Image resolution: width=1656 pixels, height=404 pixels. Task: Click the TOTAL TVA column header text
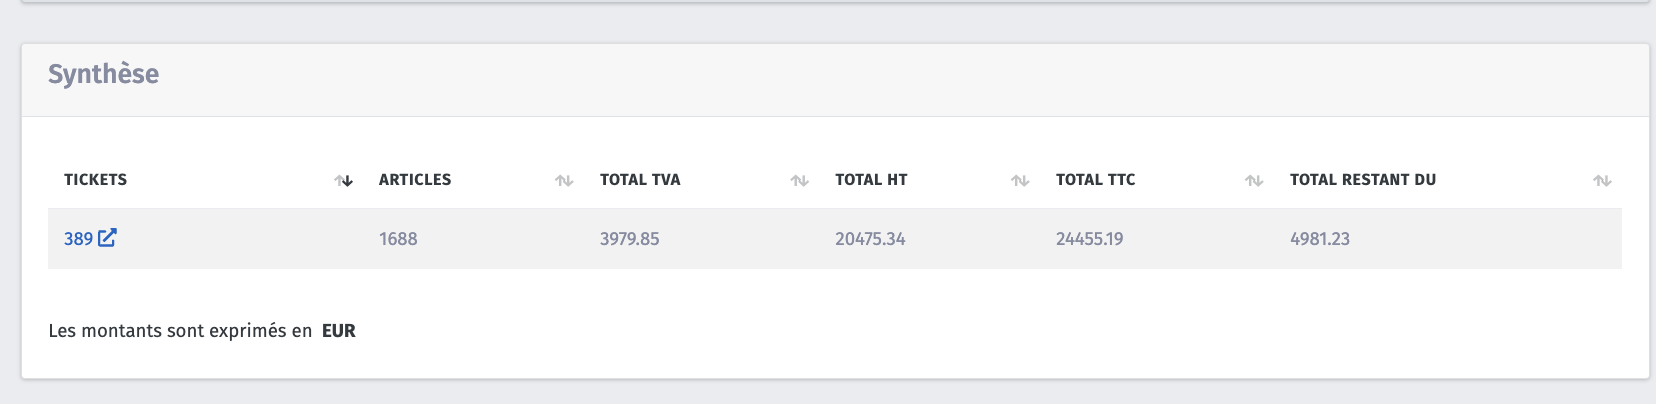tap(640, 180)
